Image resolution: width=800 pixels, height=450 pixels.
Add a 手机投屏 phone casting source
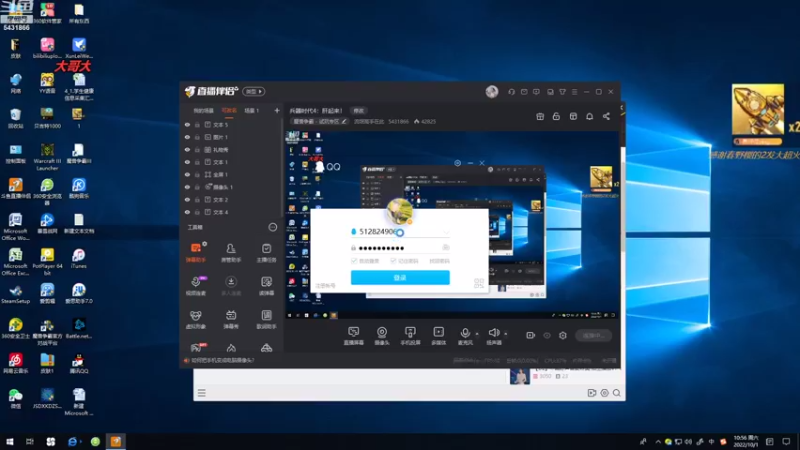coord(410,336)
